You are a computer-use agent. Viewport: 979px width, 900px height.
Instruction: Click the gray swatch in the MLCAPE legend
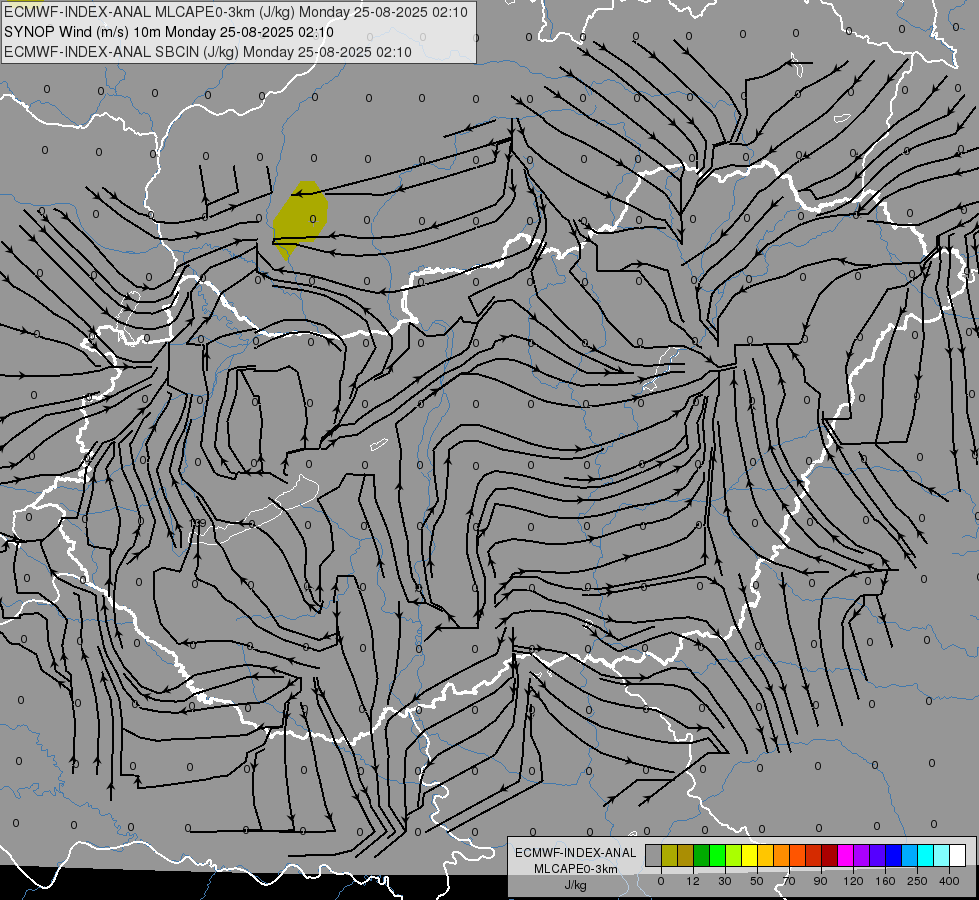pos(653,856)
